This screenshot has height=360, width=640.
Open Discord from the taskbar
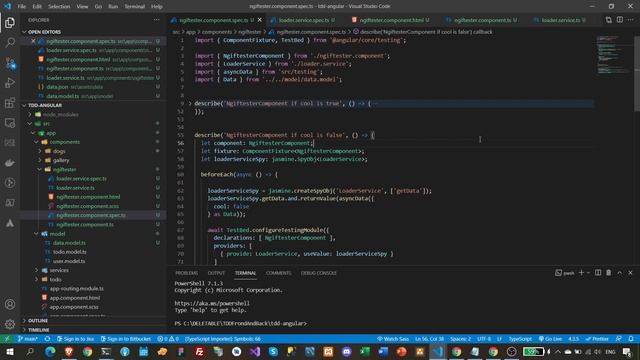[347, 351]
